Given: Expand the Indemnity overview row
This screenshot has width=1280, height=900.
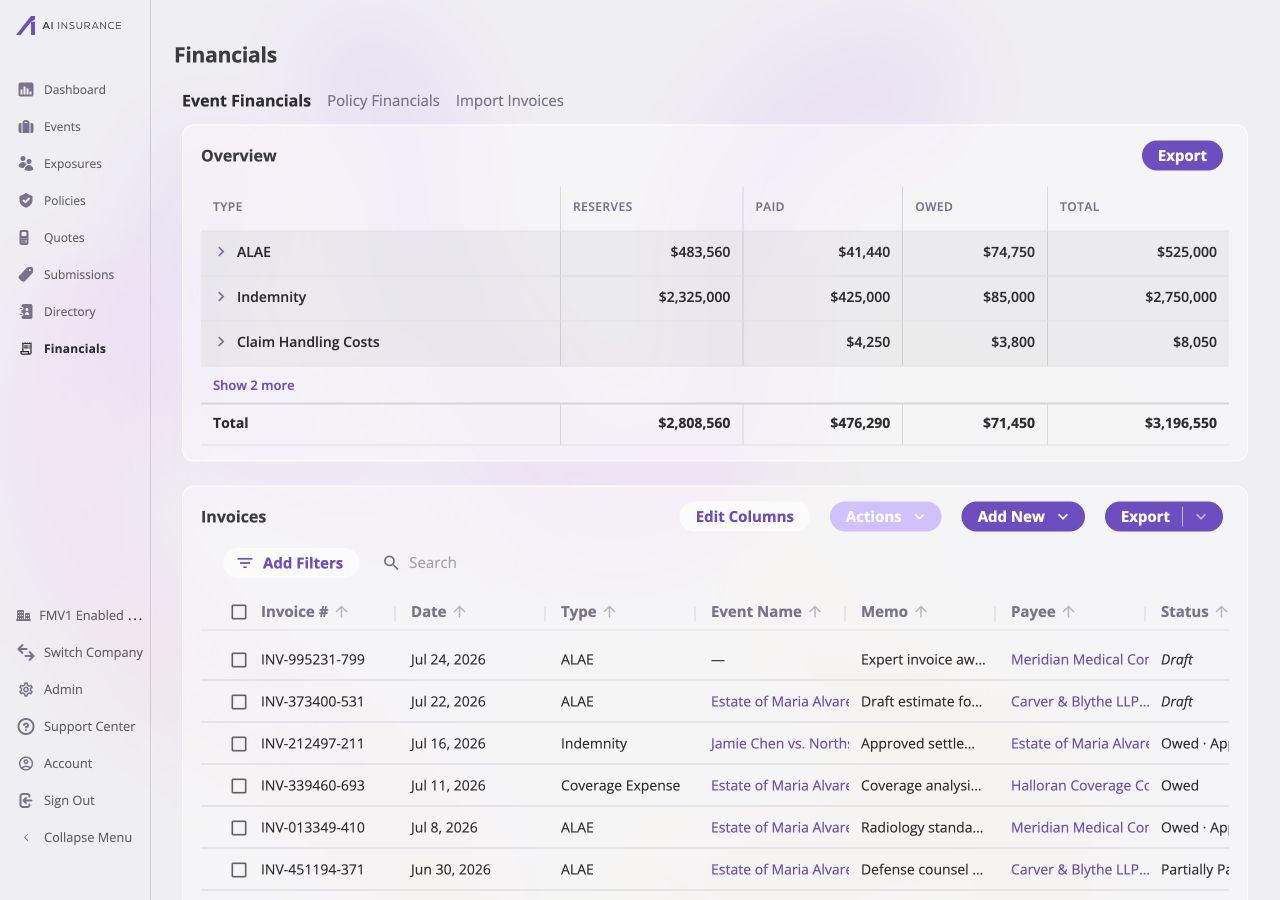Looking at the screenshot, I should click(x=221, y=297).
